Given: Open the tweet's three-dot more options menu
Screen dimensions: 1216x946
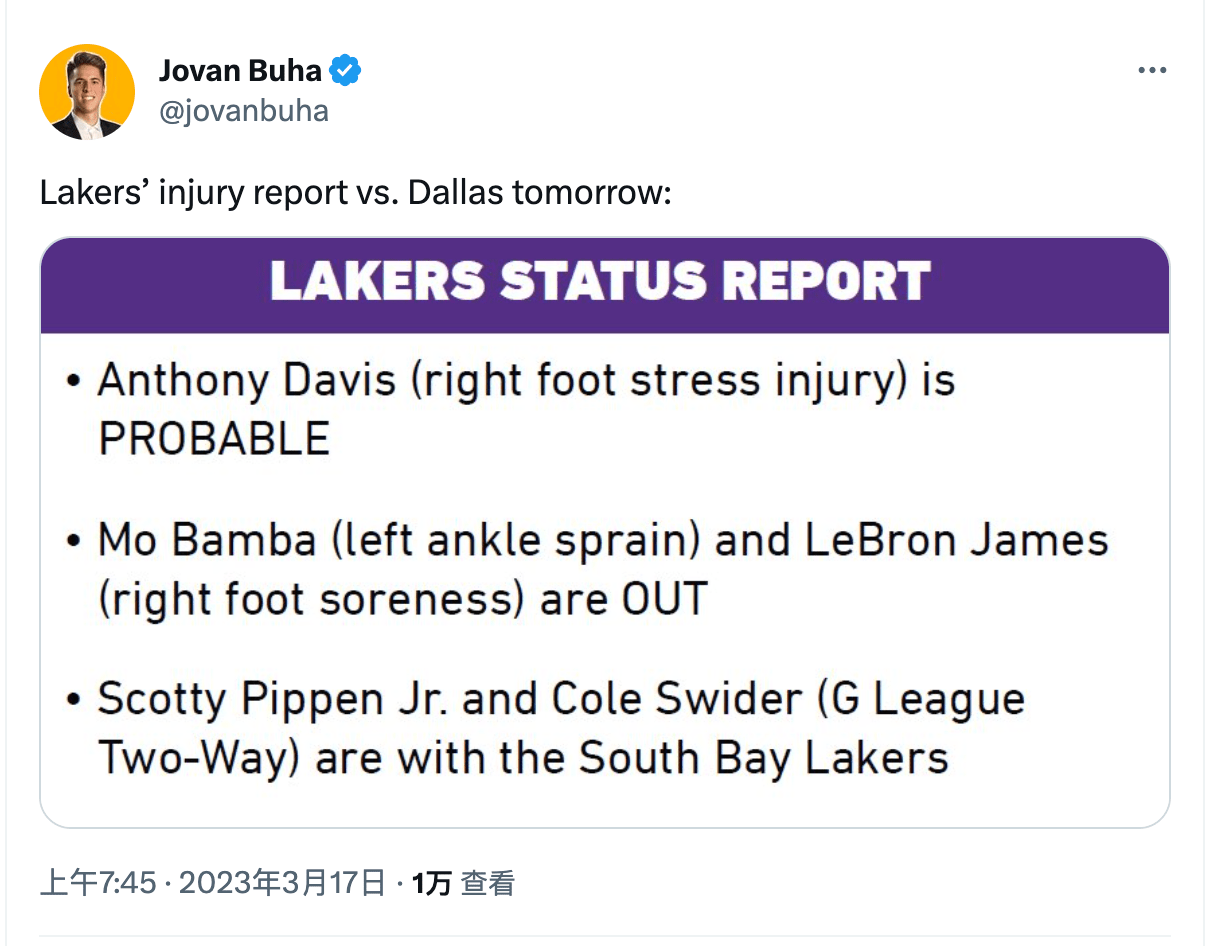Looking at the screenshot, I should (1153, 71).
